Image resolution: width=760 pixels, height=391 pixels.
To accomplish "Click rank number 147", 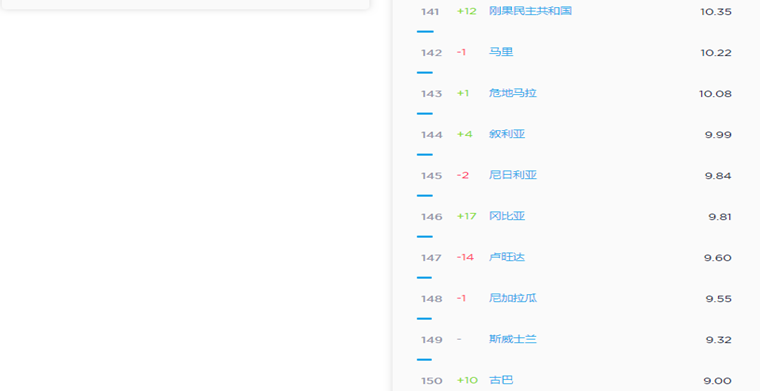I will (431, 258).
